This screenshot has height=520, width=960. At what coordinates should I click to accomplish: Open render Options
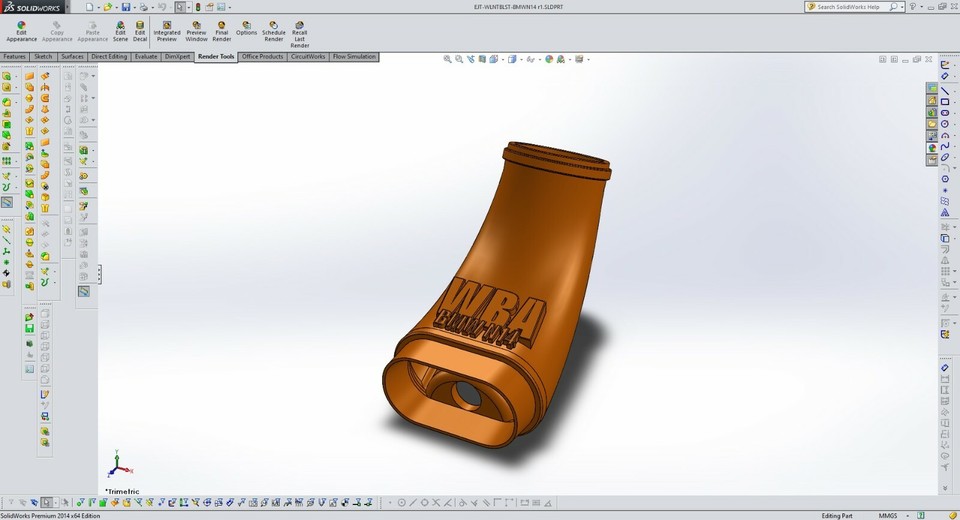coord(246,28)
